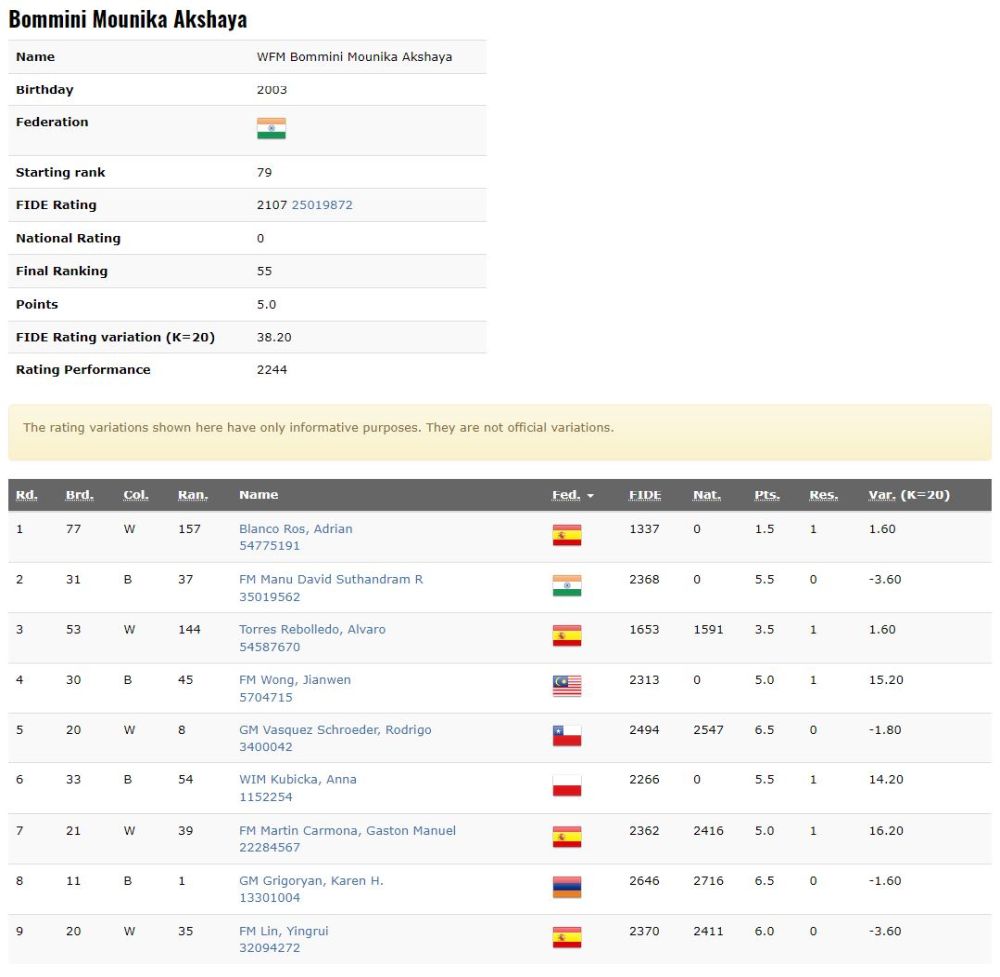Click the Name column header in the rounds table
This screenshot has height=977, width=1000.
click(x=258, y=495)
